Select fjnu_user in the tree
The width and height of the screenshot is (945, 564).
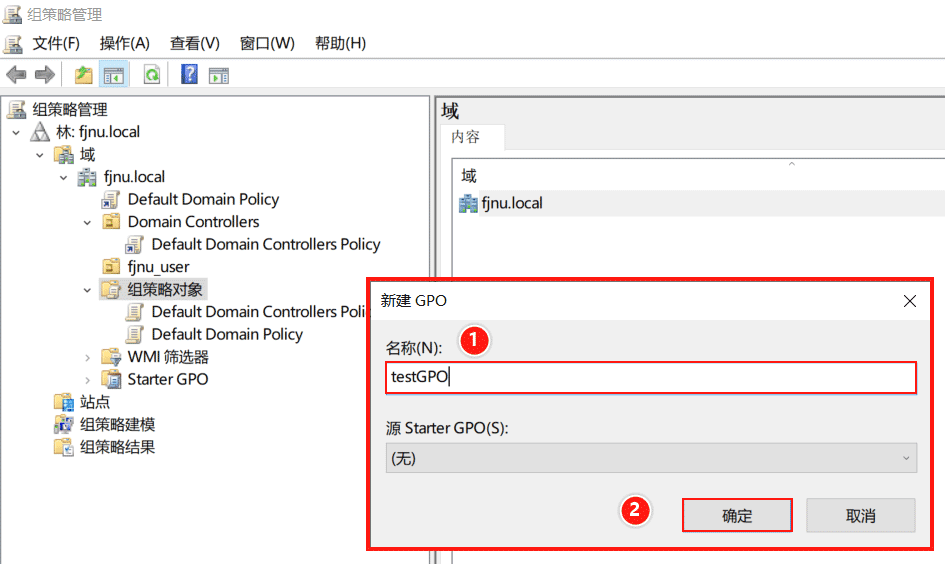pyautogui.click(x=159, y=267)
